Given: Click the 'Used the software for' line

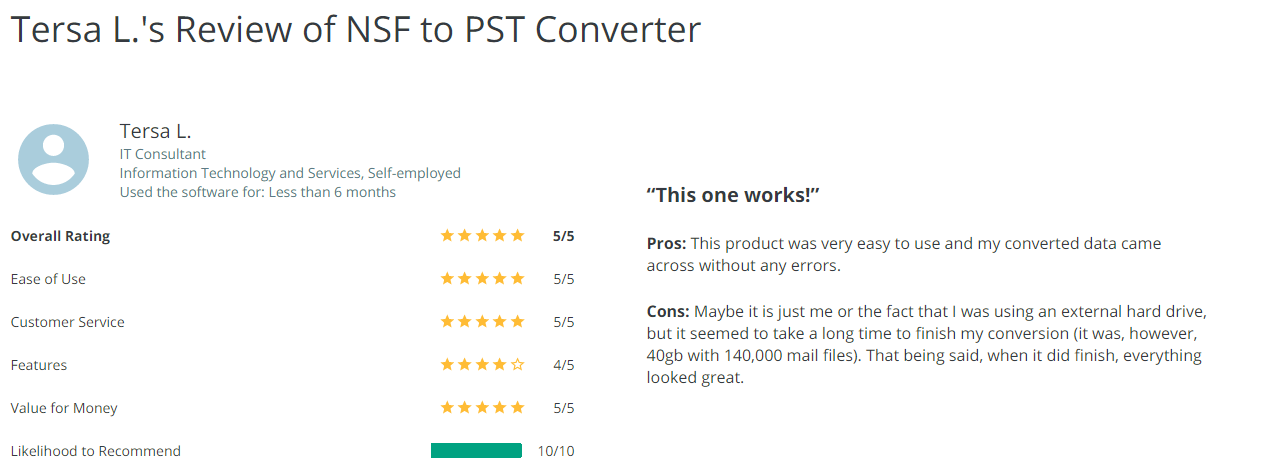Looking at the screenshot, I should click(258, 192).
